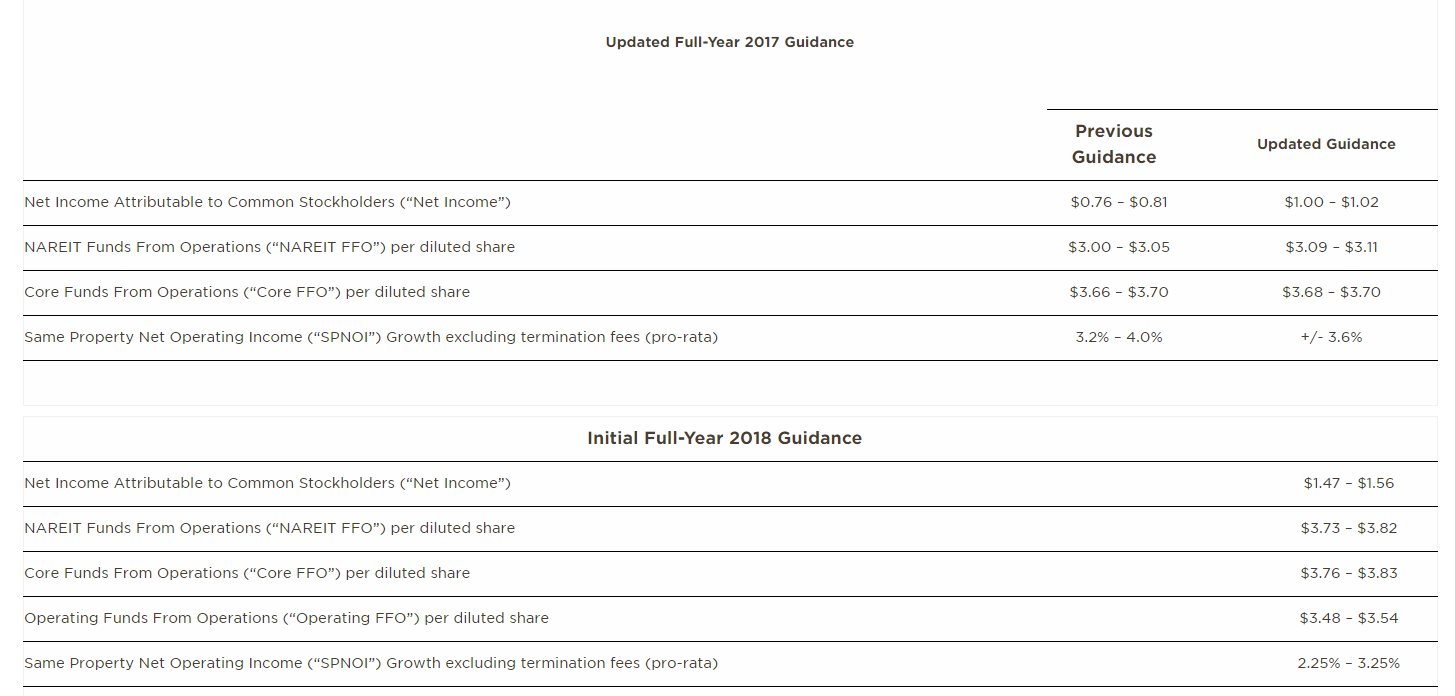The height and width of the screenshot is (696, 1455).
Task: Click 2018 Net Income value $1.47 – $1.56
Action: (1348, 483)
